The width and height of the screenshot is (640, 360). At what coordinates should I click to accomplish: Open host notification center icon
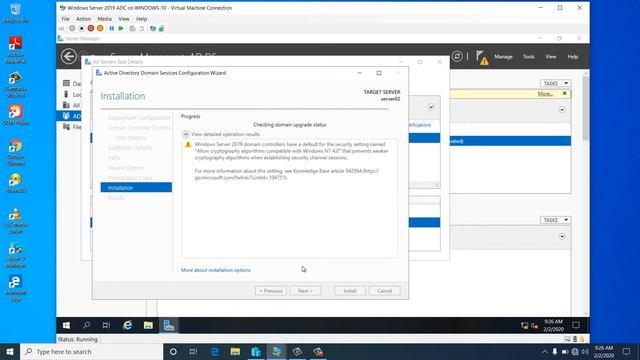click(626, 351)
